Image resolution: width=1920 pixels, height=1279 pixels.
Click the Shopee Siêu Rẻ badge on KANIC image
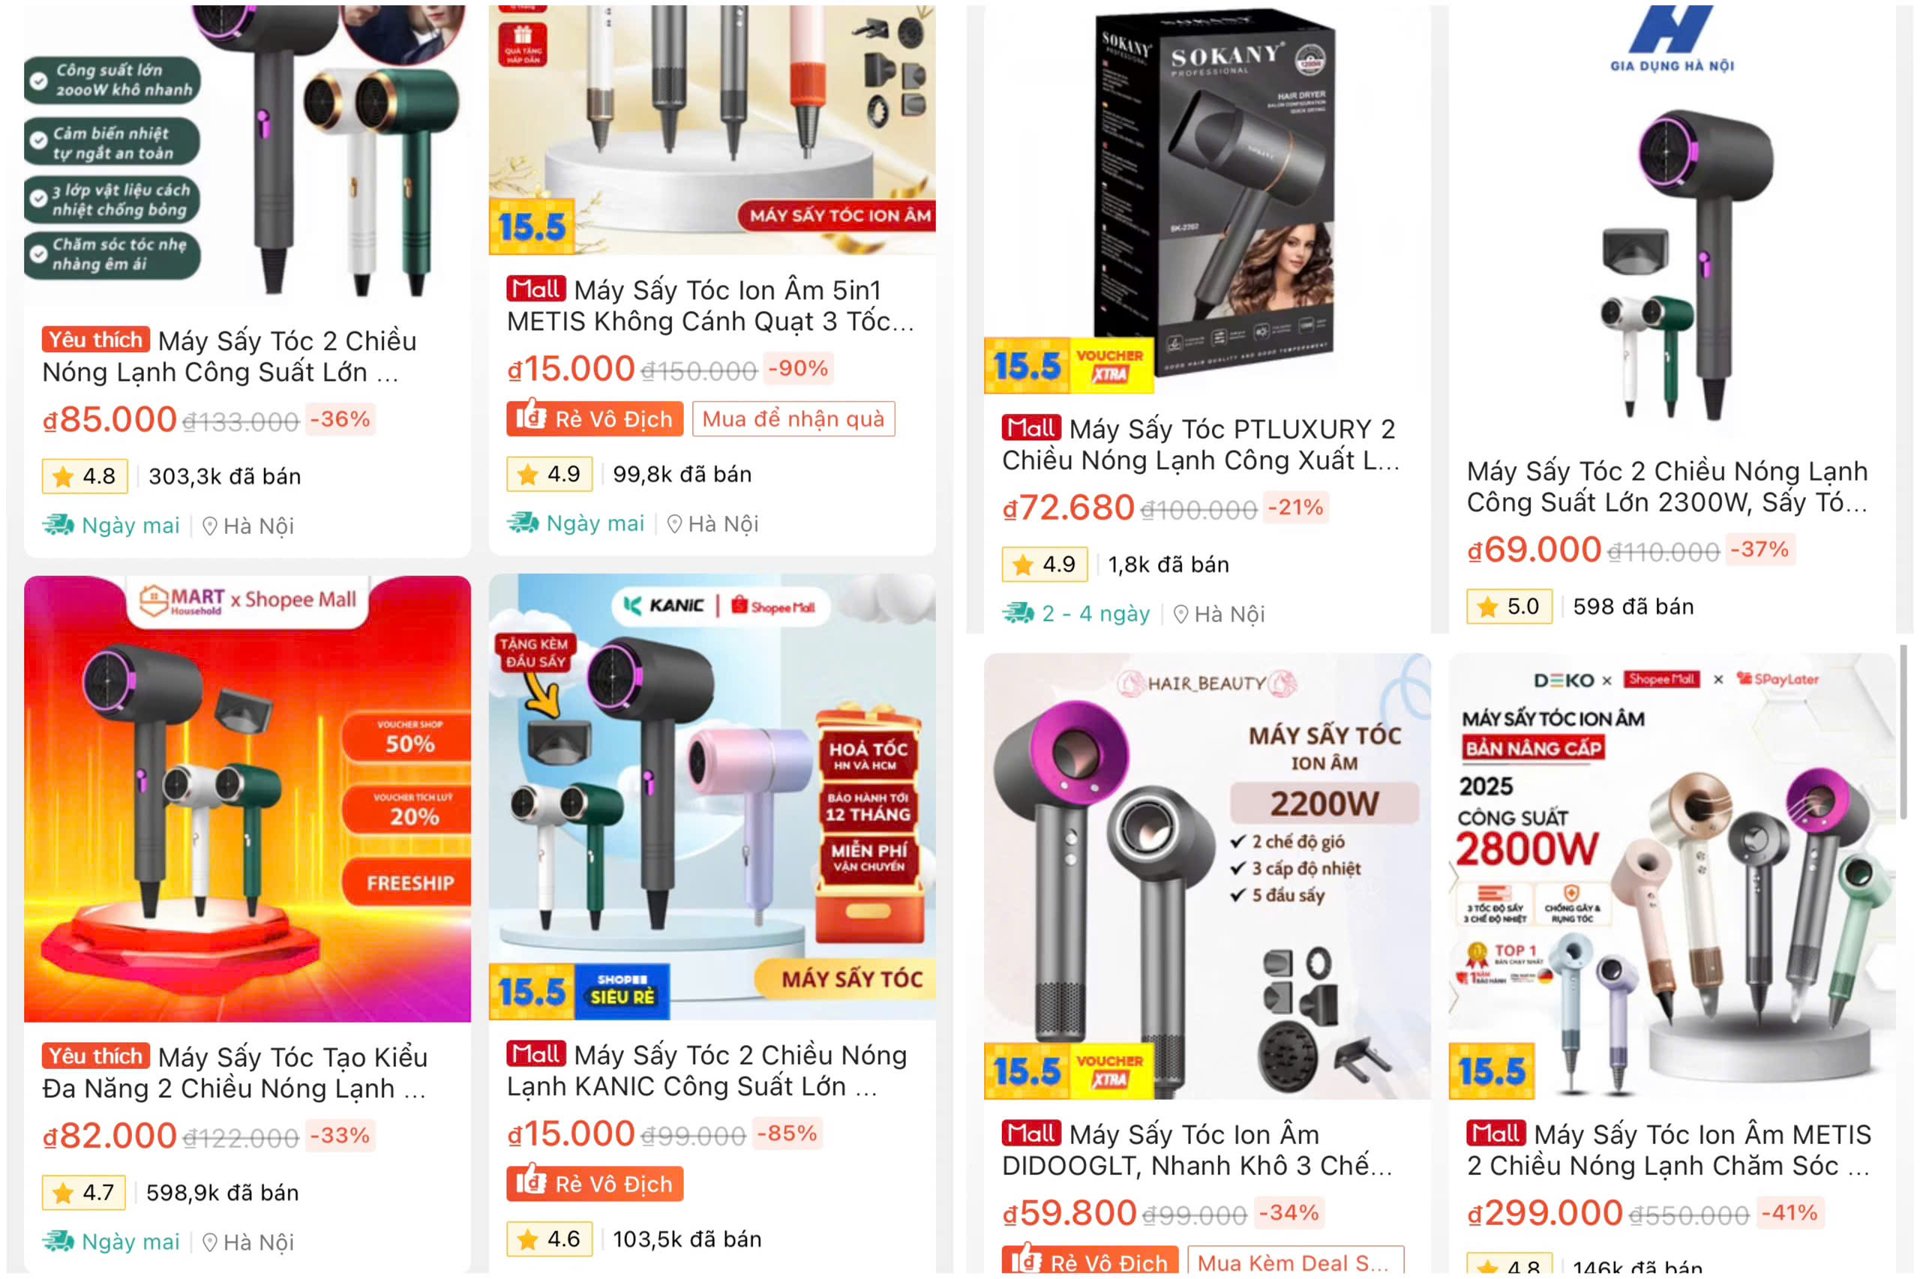(x=622, y=990)
